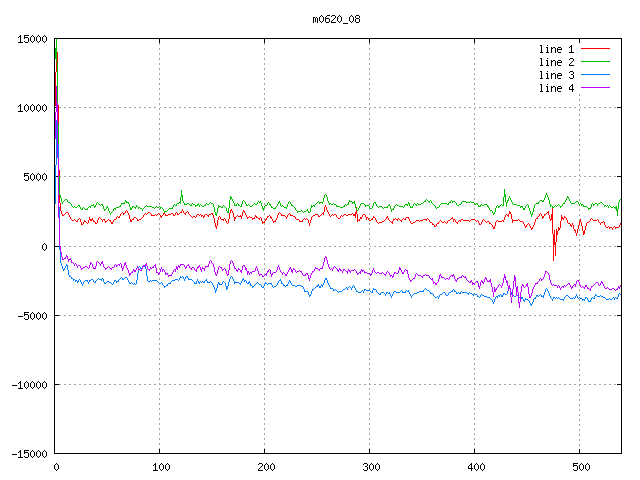Click the 200 x-axis tick label

pos(265,467)
